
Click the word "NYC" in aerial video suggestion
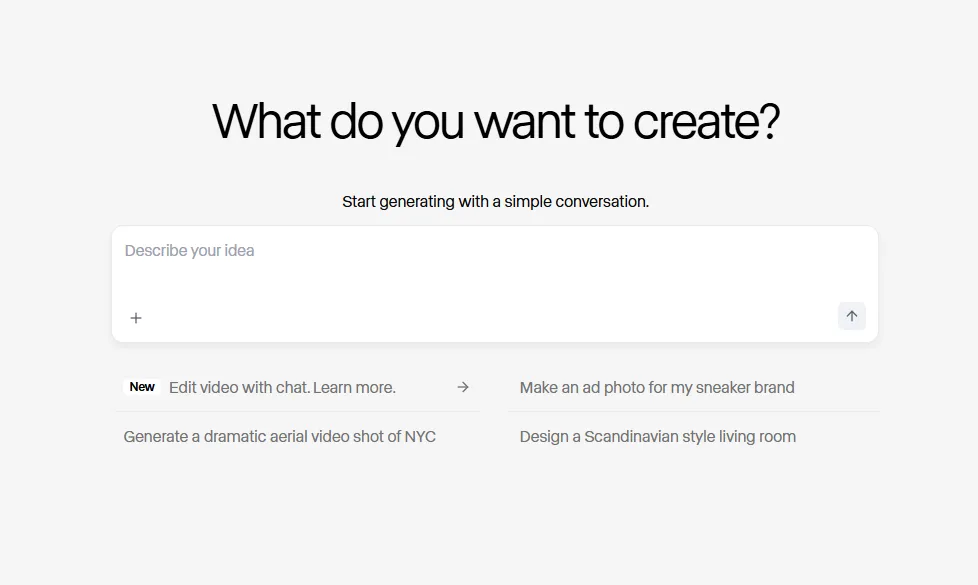tap(420, 437)
